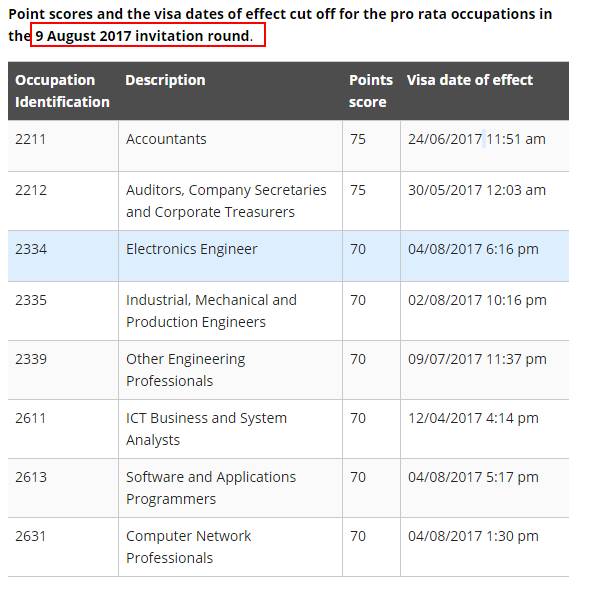
Task: Click the Description column header
Action: (165, 80)
